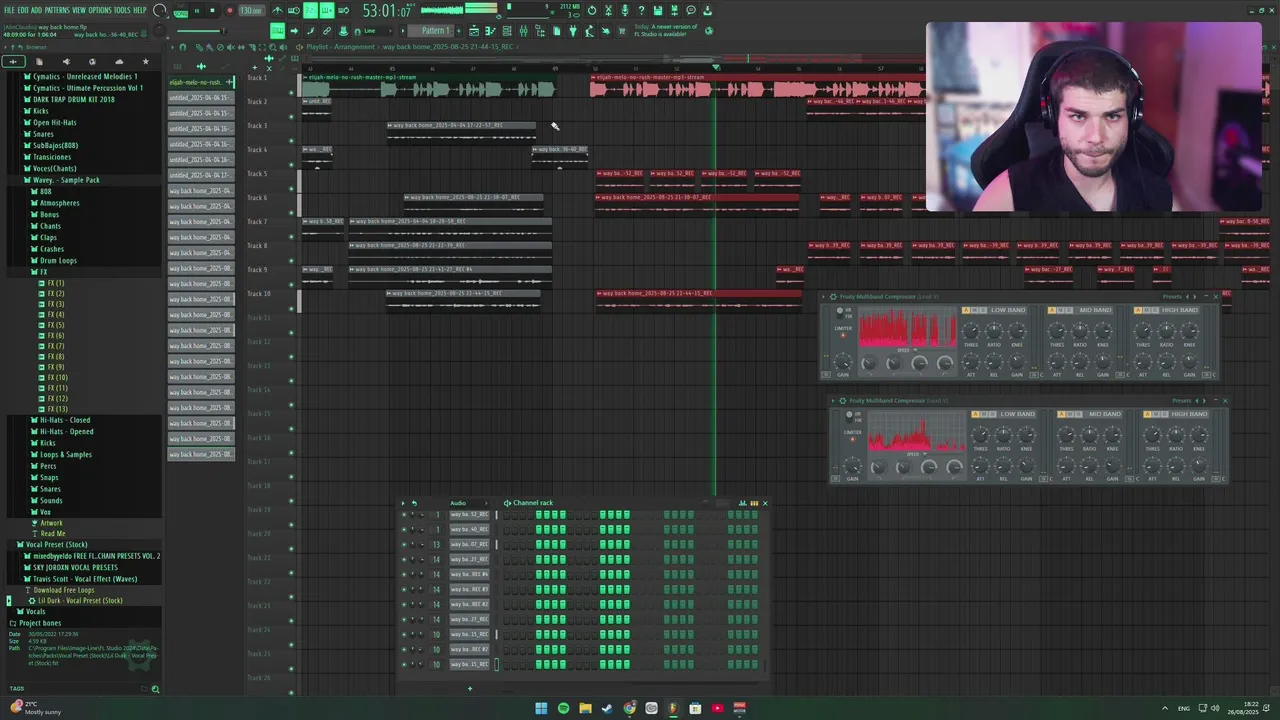Viewport: 1280px width, 720px height.
Task: Click the floppy disk save icon
Action: [657, 10]
